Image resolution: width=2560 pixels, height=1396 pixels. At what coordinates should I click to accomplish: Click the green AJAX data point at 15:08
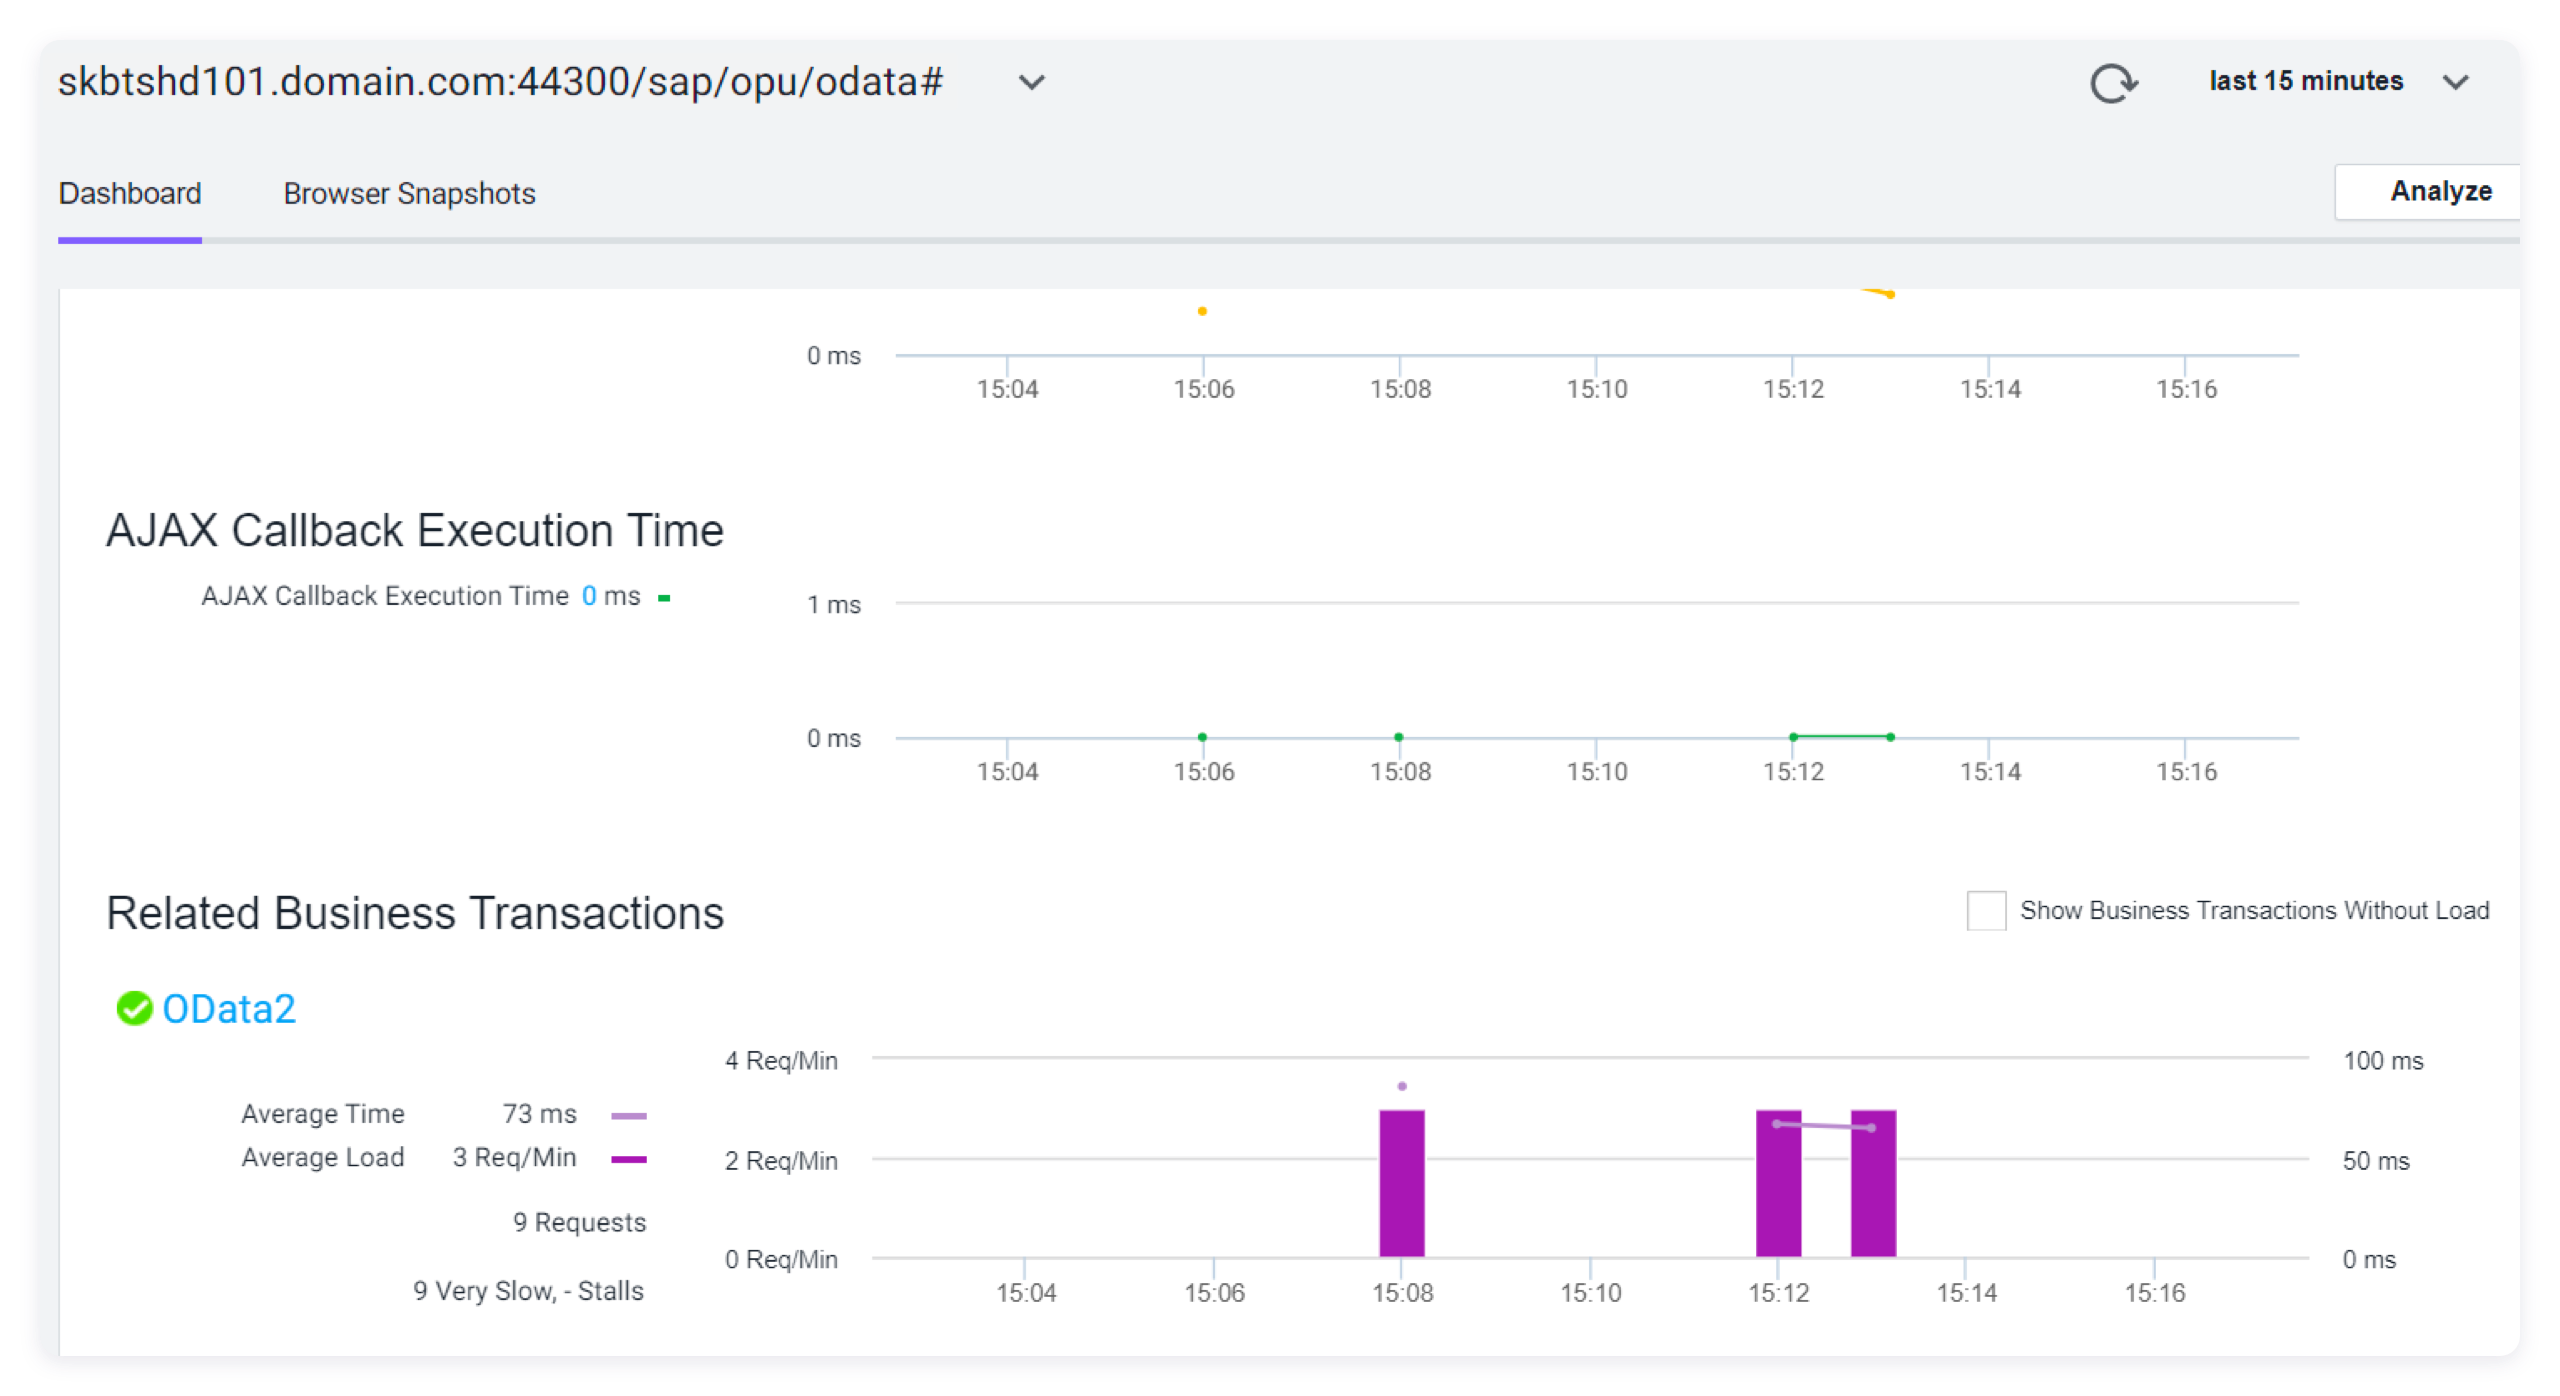[x=1398, y=737]
